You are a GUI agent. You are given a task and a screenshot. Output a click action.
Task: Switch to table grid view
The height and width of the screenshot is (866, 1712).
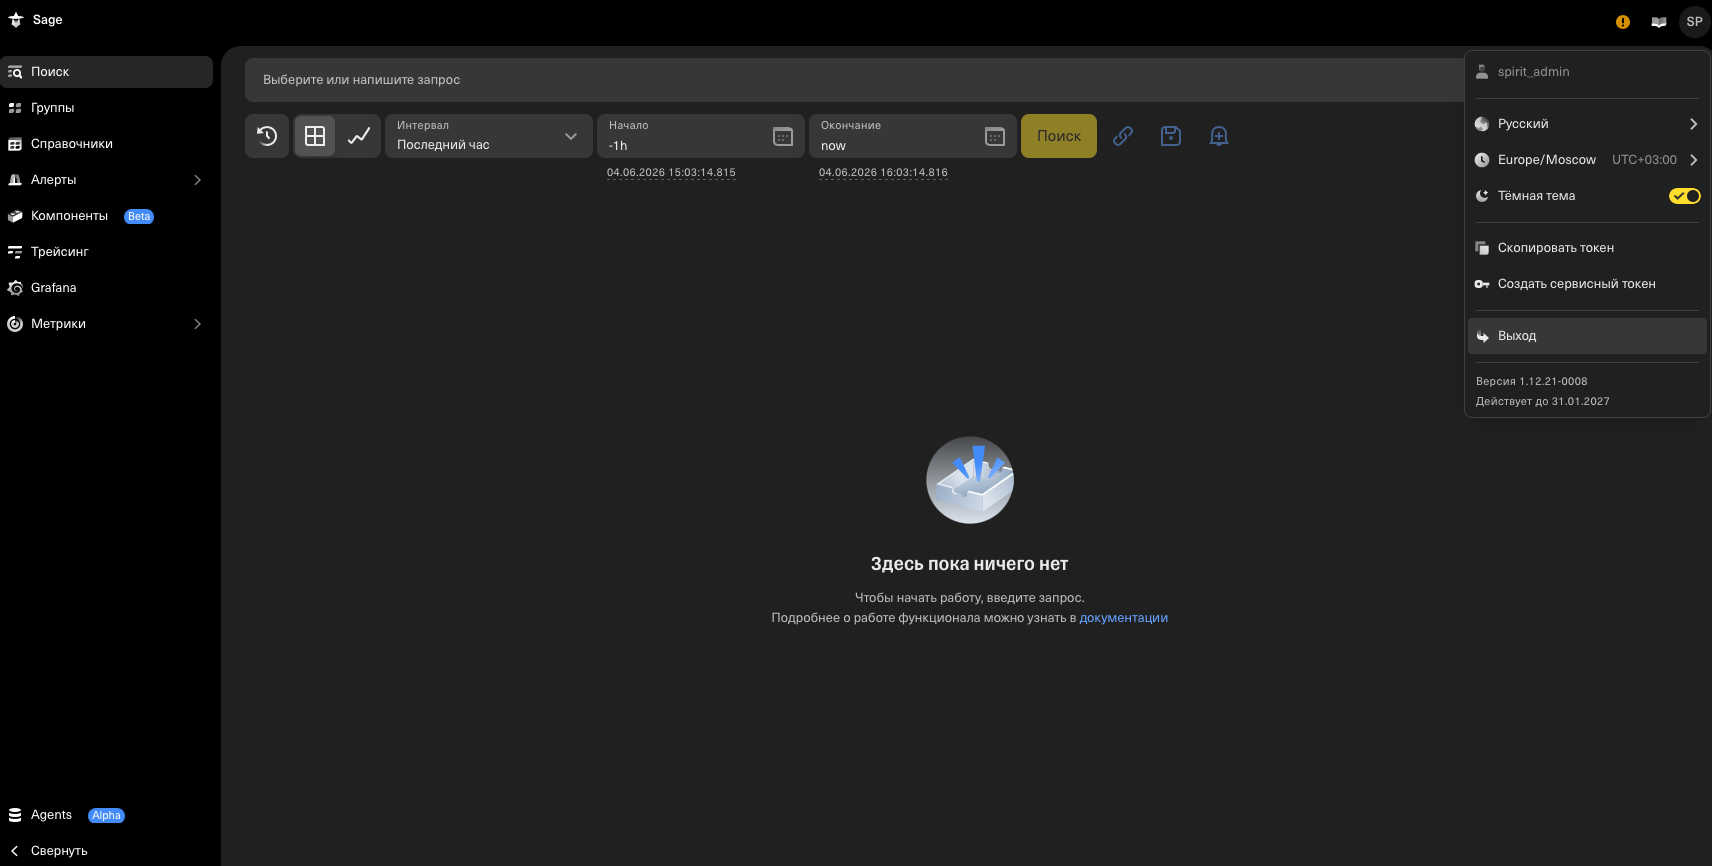(315, 136)
